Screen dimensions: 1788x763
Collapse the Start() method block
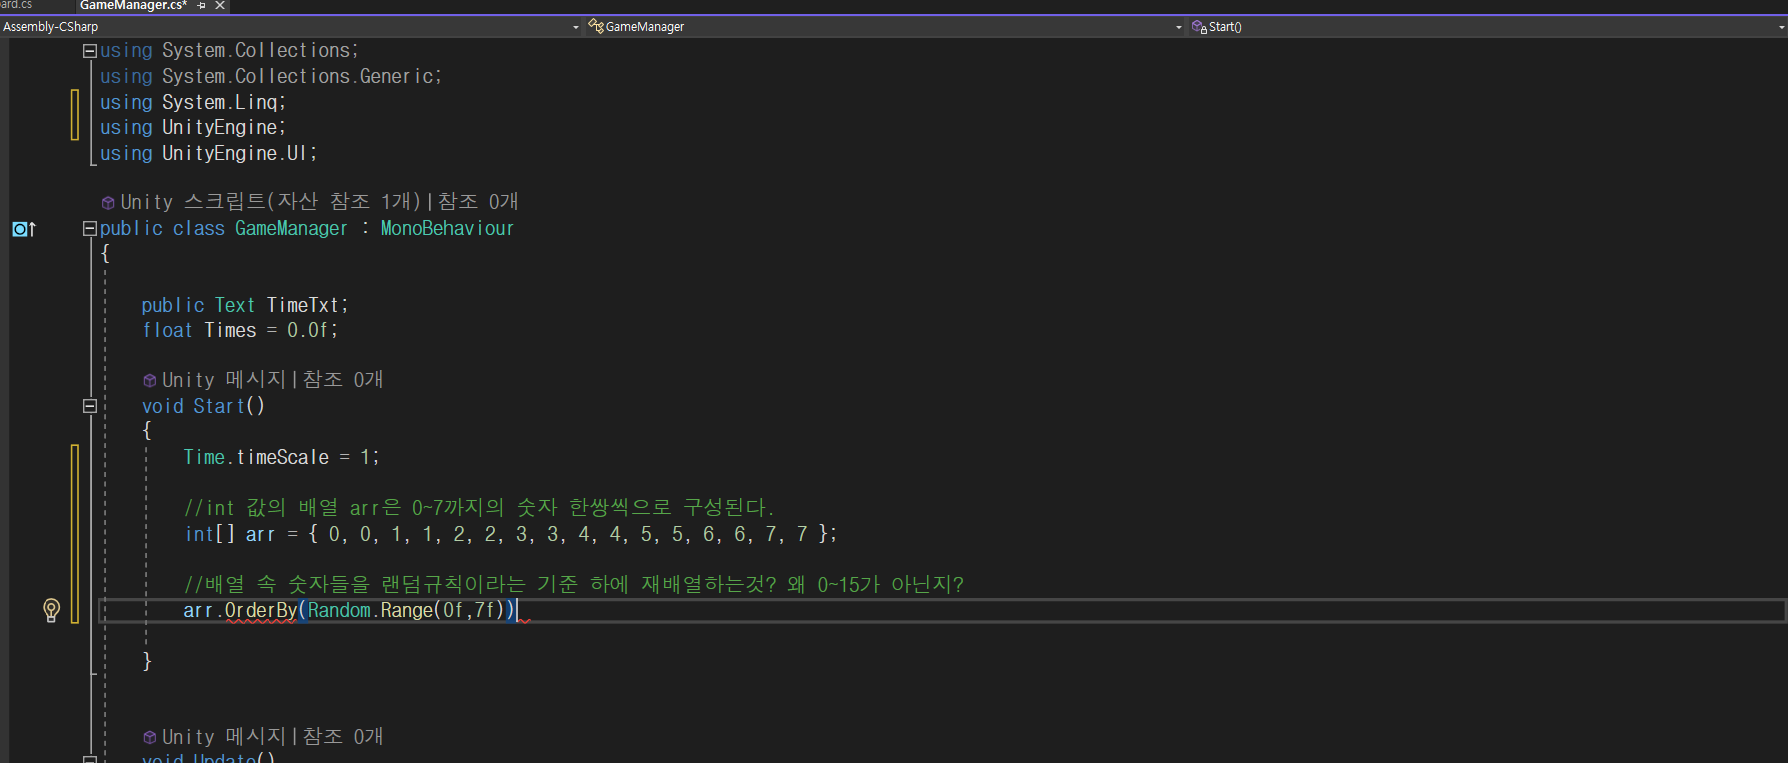click(x=89, y=406)
